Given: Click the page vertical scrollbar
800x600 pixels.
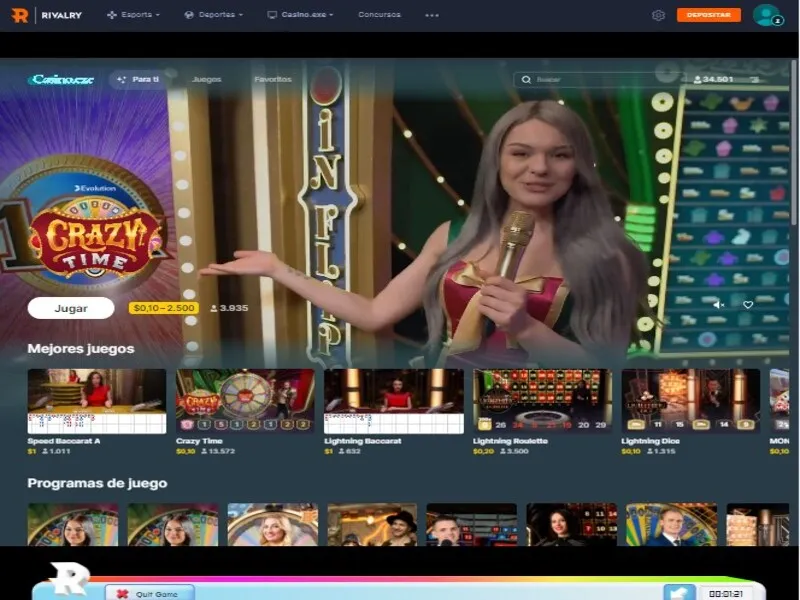Looking at the screenshot, I should click(x=794, y=143).
